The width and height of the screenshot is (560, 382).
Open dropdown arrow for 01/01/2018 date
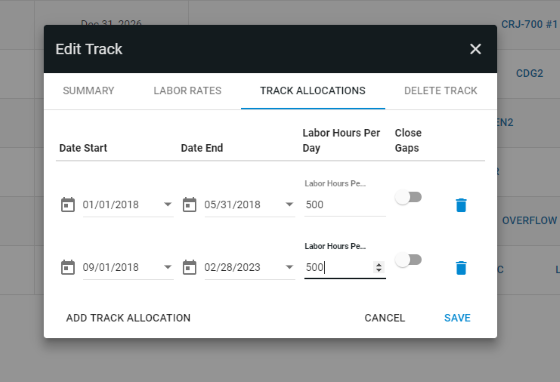point(168,205)
